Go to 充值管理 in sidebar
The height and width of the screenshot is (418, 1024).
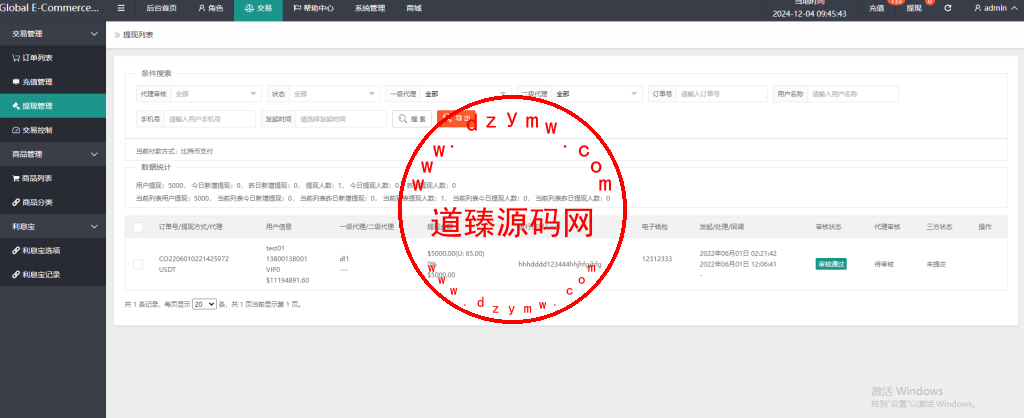click(53, 82)
